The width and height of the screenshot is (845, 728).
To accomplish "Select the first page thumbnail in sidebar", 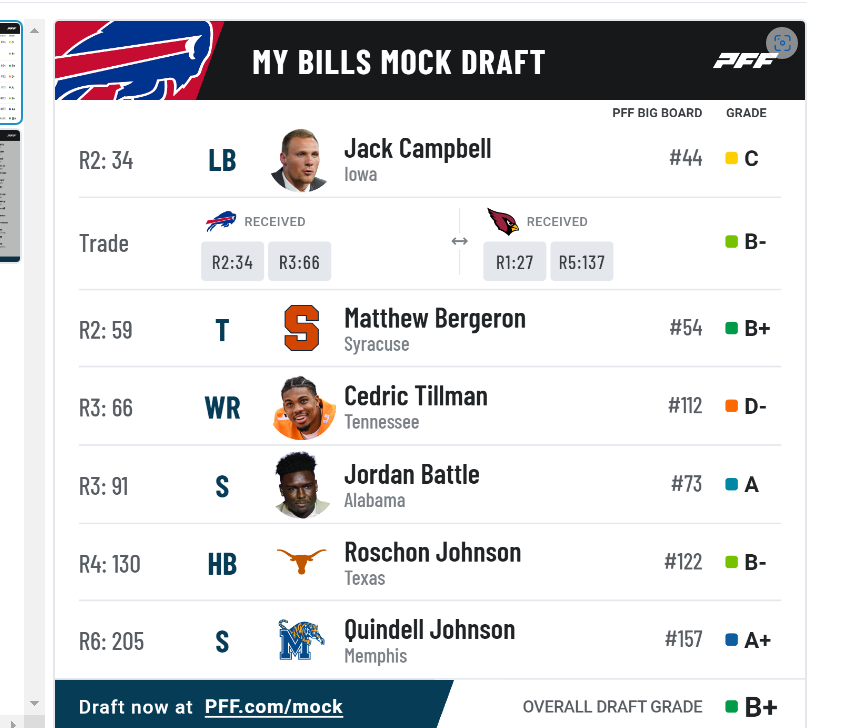I will (10, 73).
